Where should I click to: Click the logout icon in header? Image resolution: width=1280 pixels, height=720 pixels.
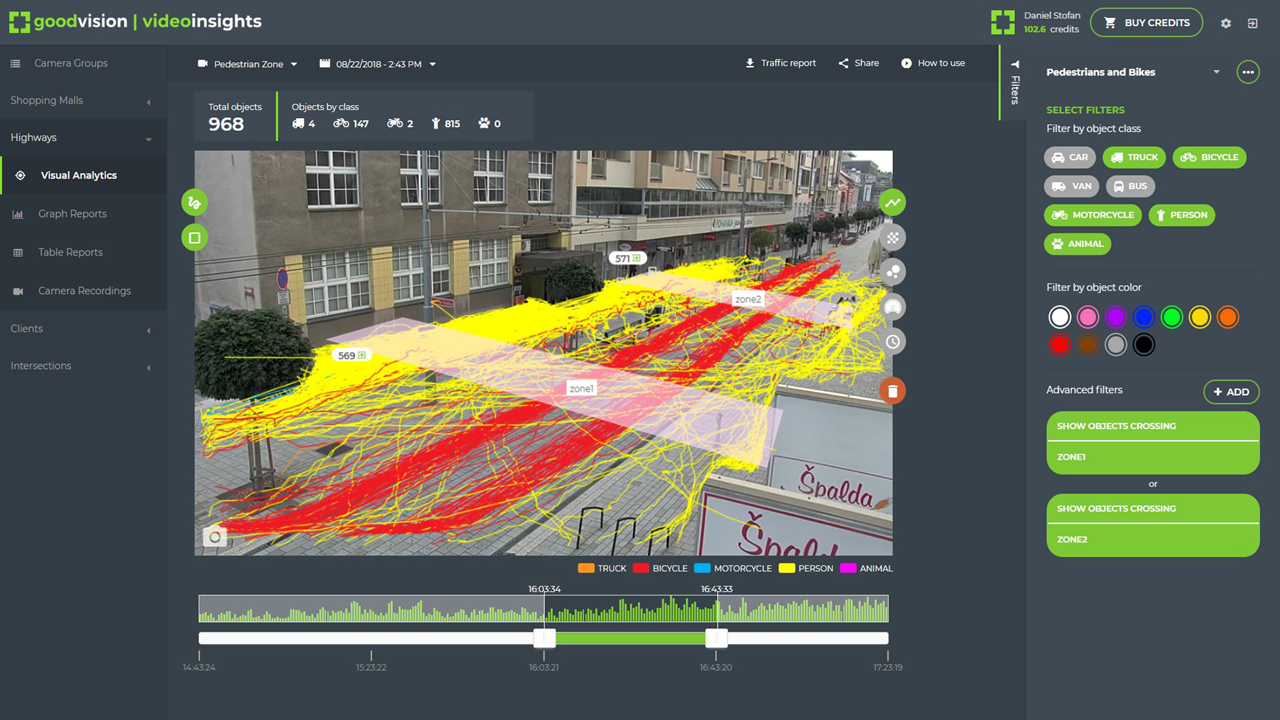click(1253, 23)
